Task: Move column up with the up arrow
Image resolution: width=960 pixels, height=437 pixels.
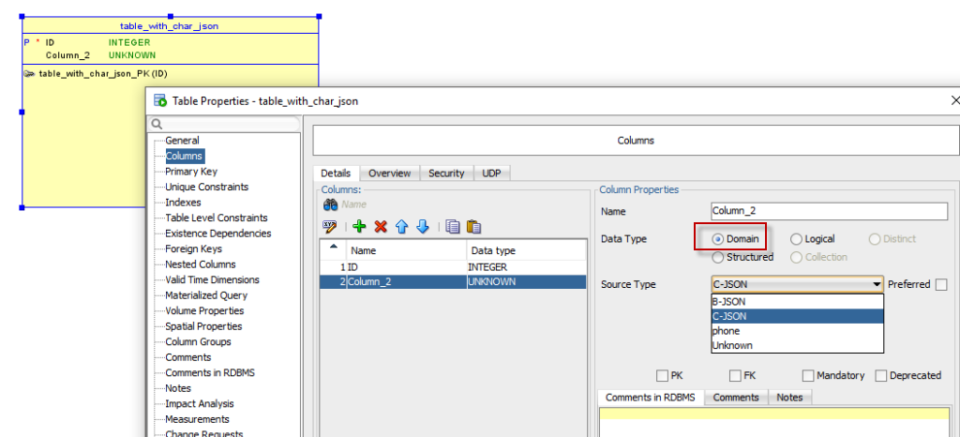Action: click(x=401, y=227)
